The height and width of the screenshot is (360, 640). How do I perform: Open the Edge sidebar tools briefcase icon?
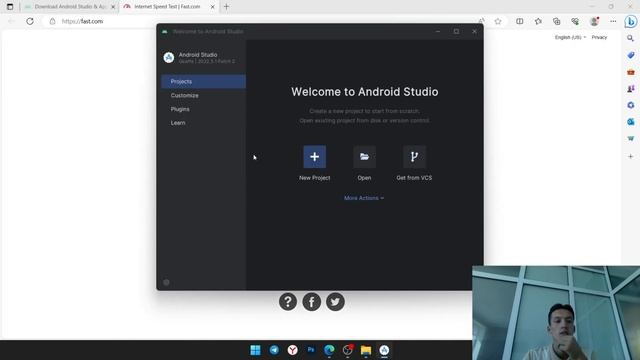[x=631, y=72]
